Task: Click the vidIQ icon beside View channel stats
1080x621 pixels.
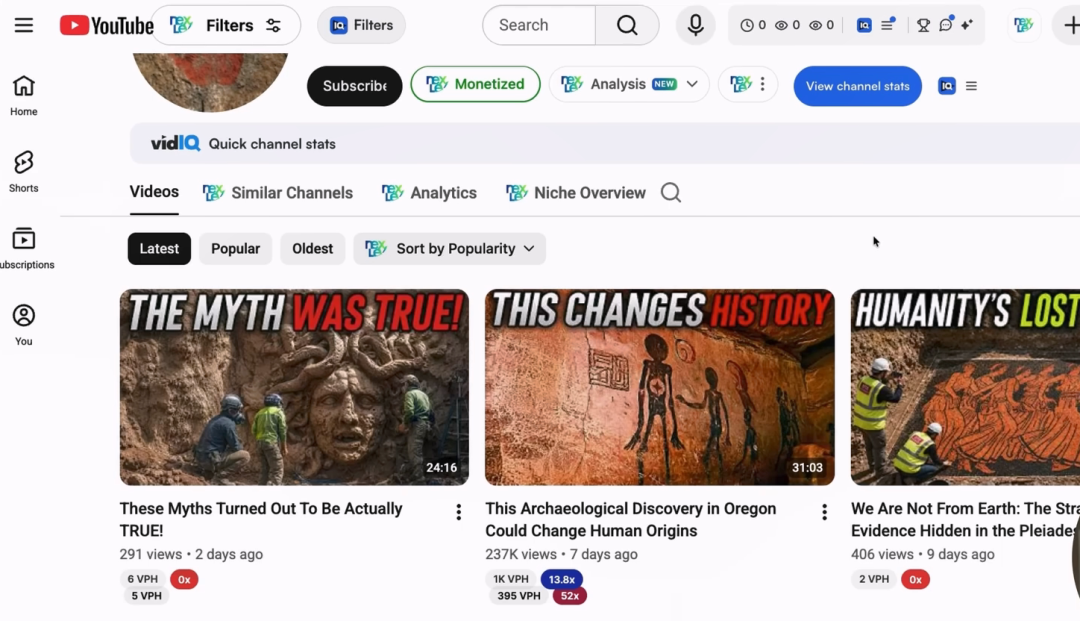Action: pos(947,86)
